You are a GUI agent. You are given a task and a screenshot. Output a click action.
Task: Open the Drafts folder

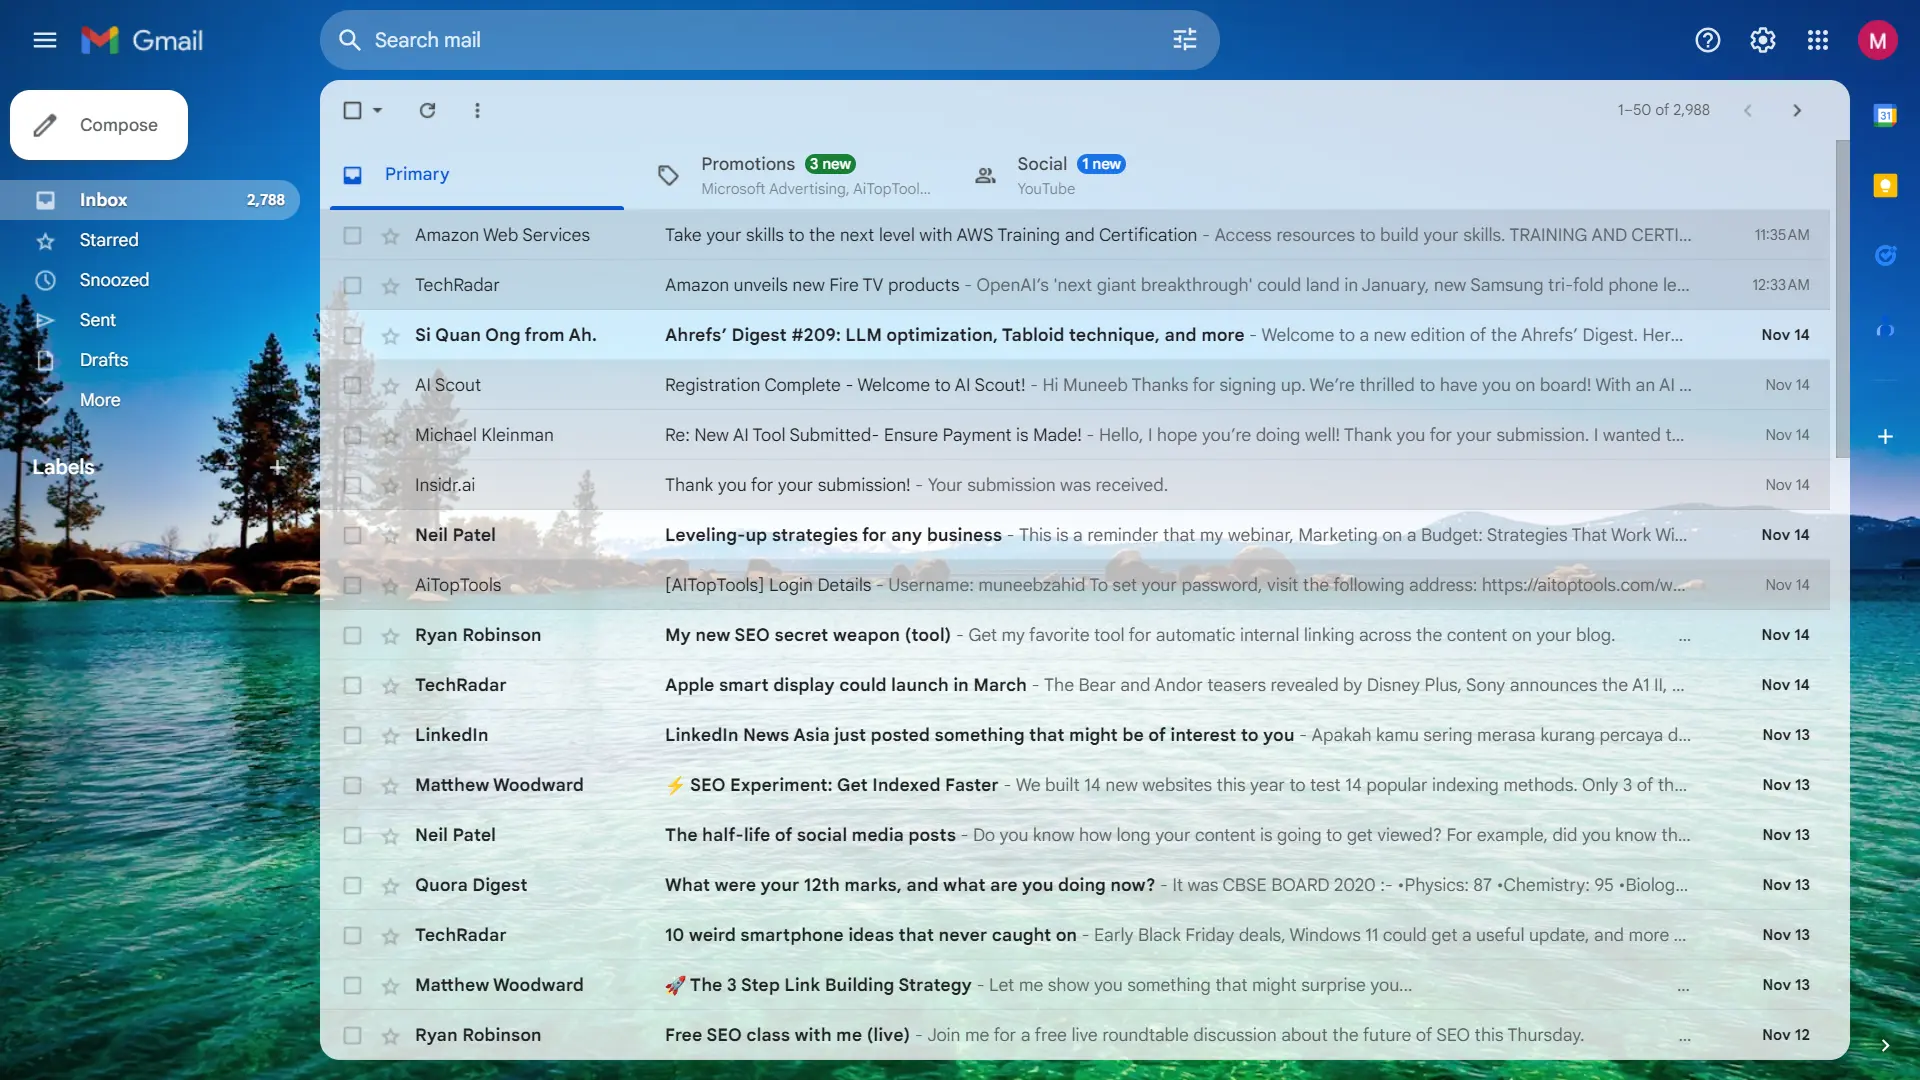(x=150, y=360)
